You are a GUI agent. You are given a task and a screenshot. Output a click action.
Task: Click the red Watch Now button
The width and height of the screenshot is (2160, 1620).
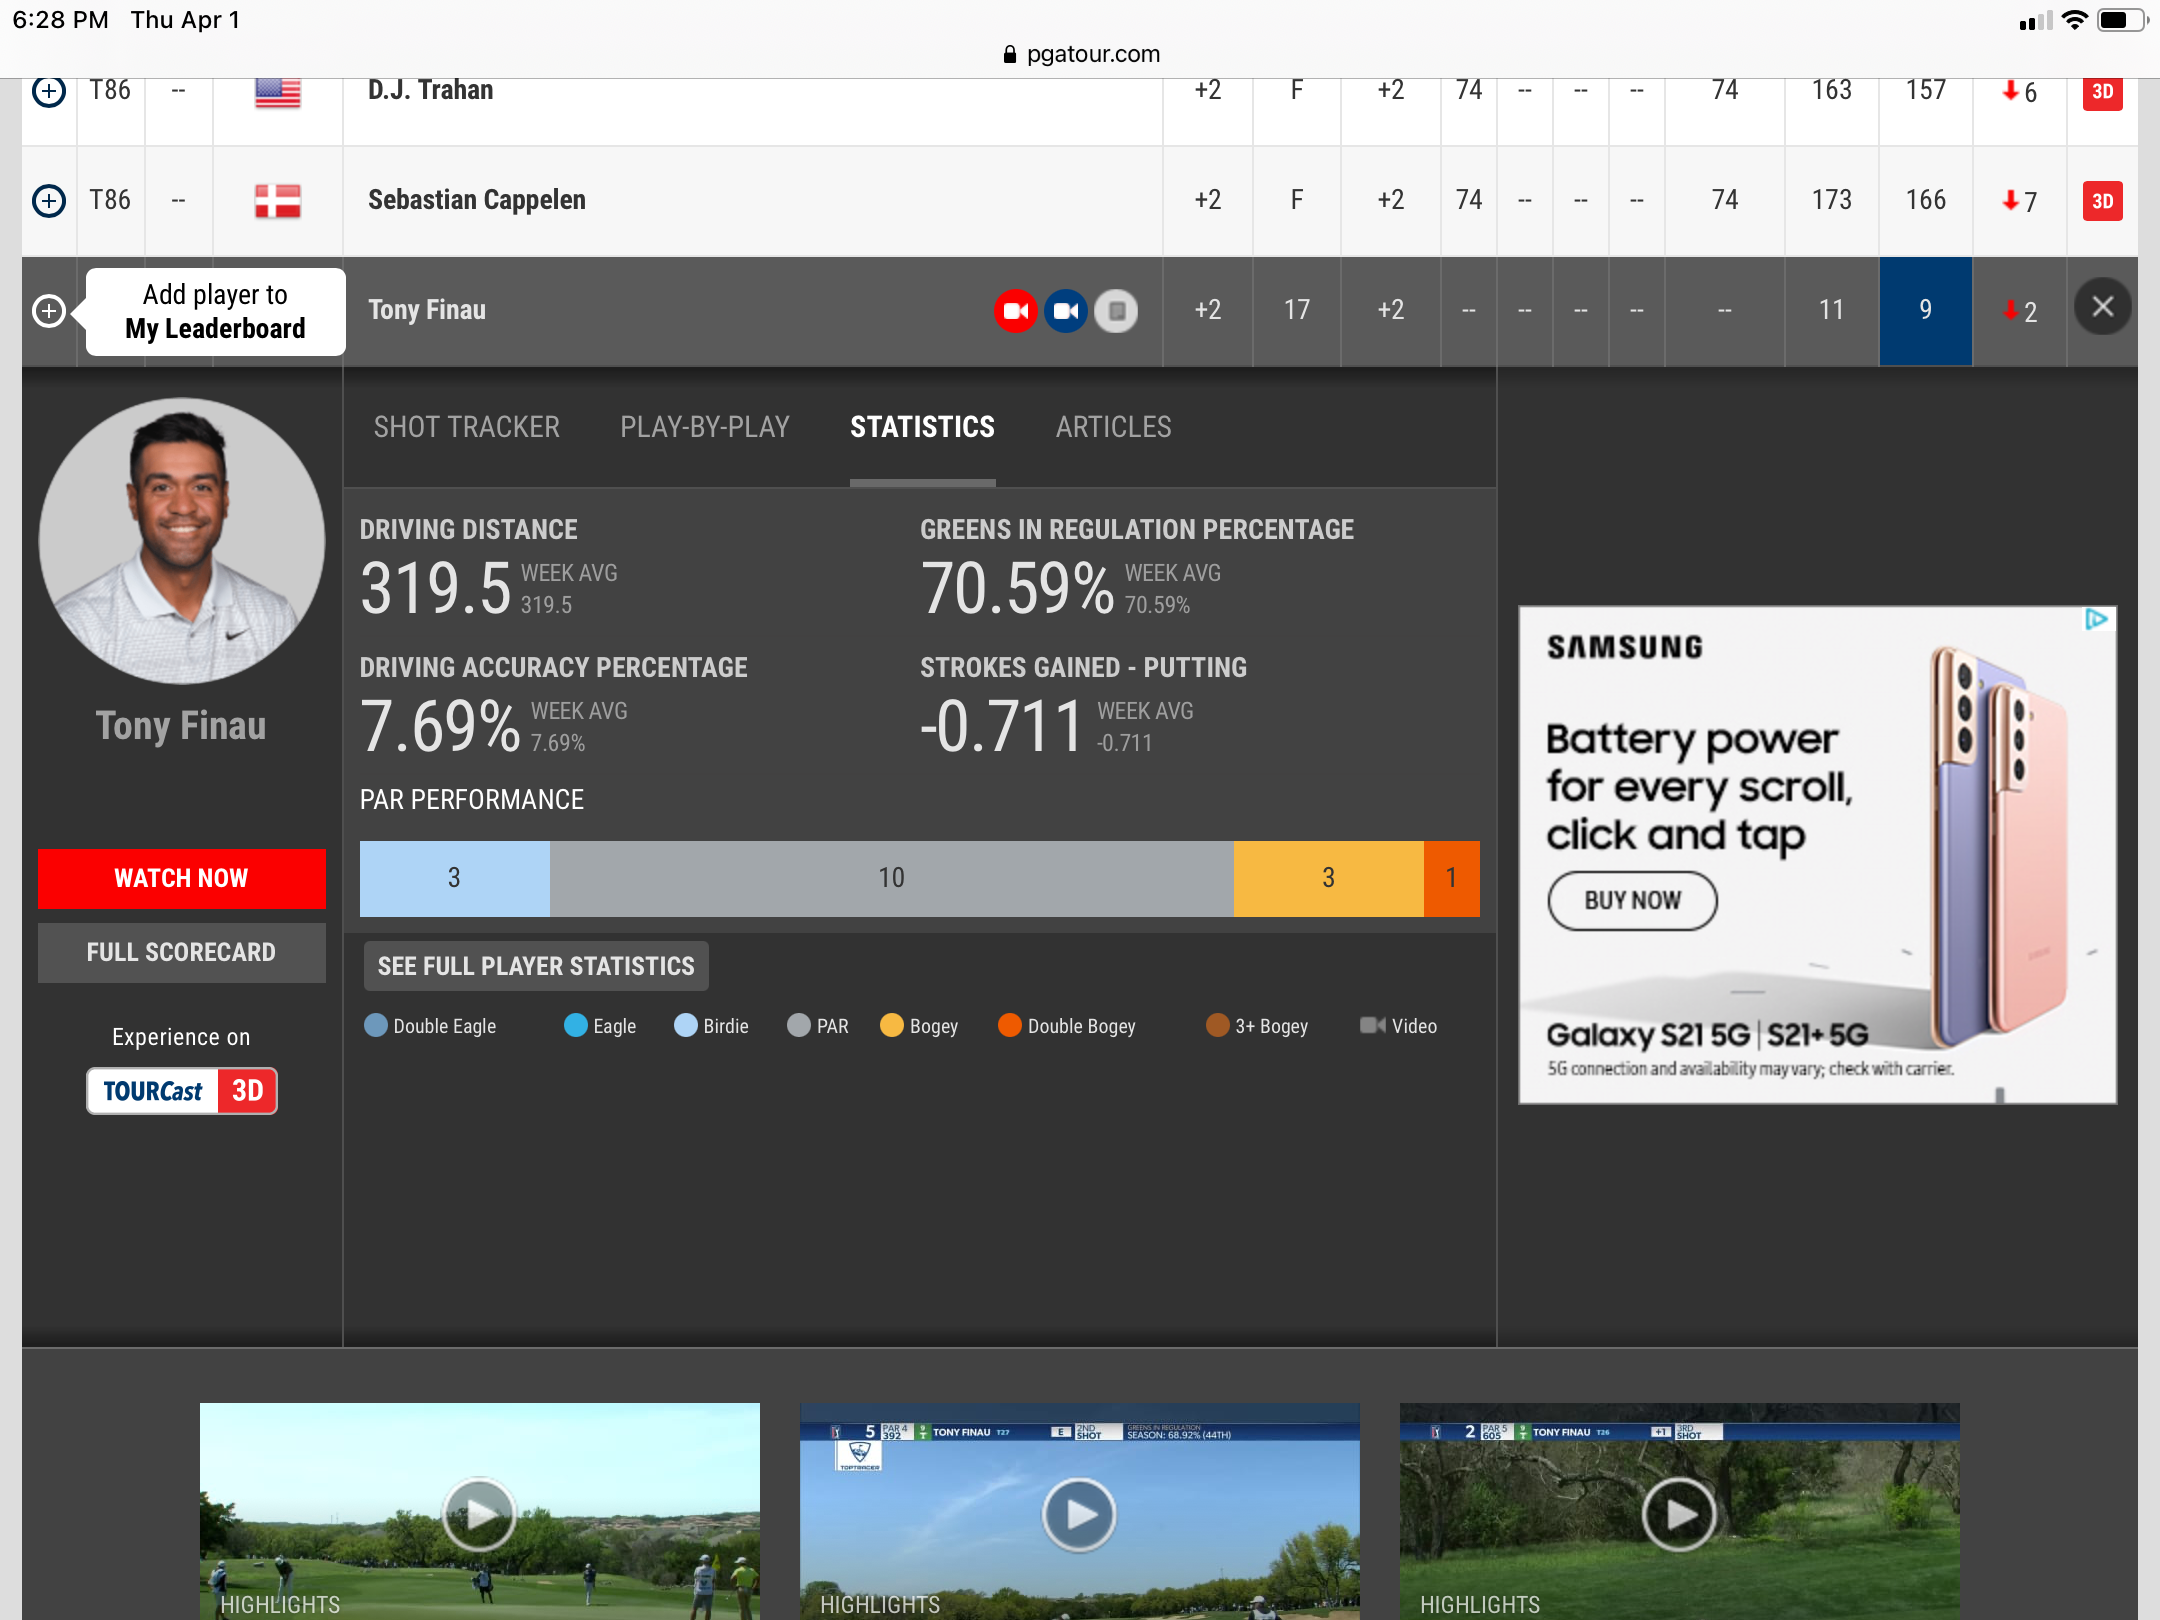tap(181, 878)
